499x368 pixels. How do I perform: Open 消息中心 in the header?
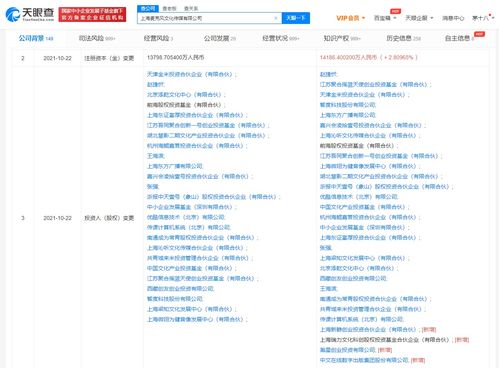click(453, 18)
